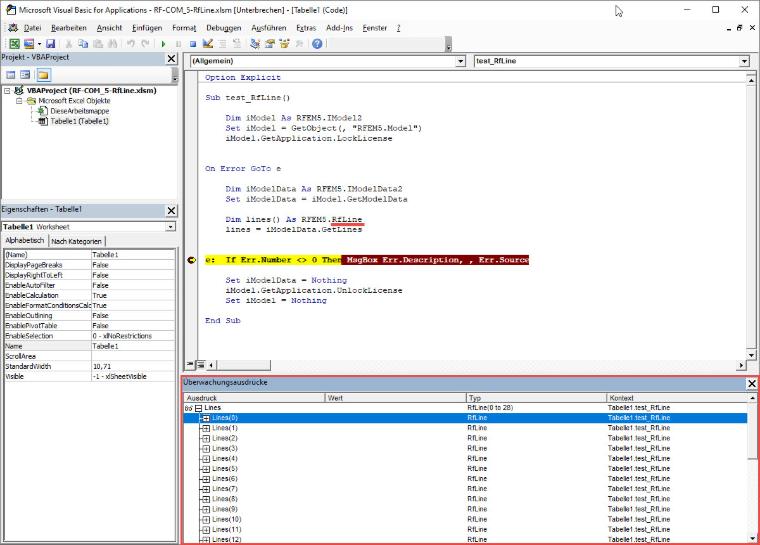This screenshot has width=760, height=545.
Task: Collapse the Microsoft Excel Objekte folder
Action: point(19,101)
